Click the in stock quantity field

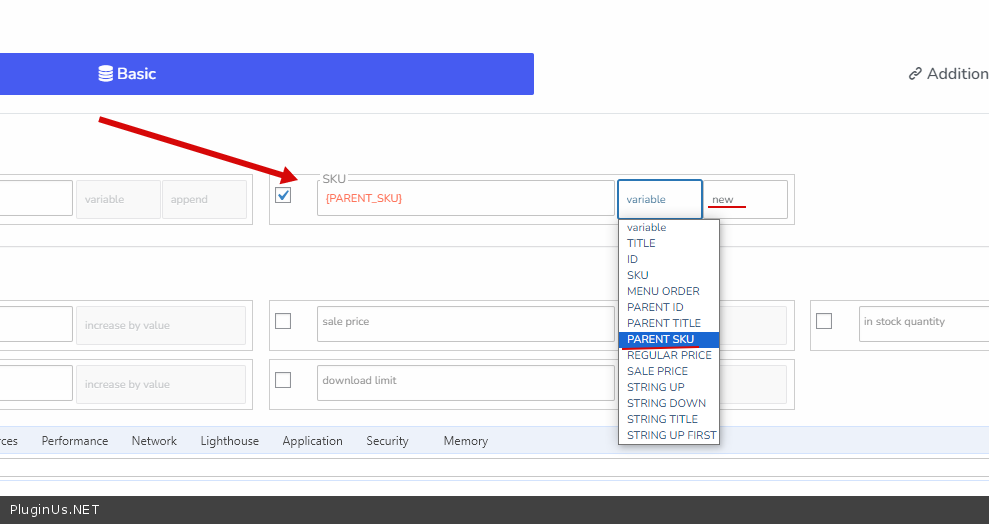(920, 323)
